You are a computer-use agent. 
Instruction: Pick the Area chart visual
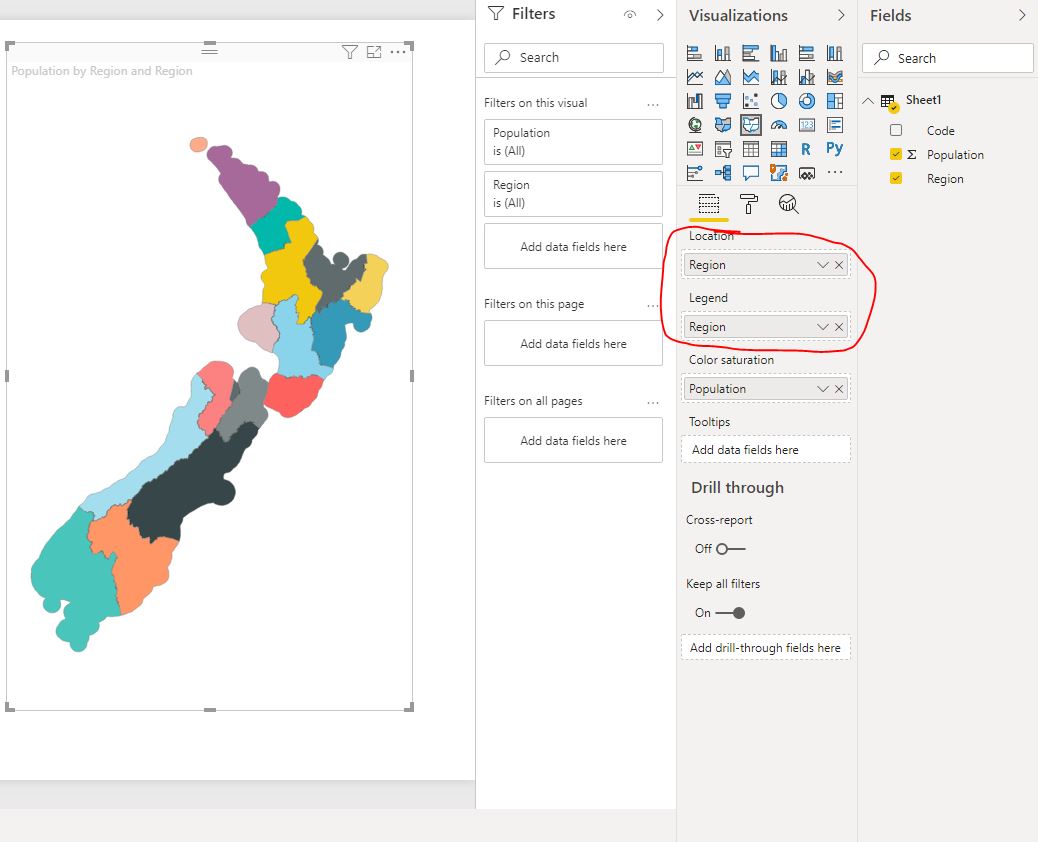tap(723, 77)
